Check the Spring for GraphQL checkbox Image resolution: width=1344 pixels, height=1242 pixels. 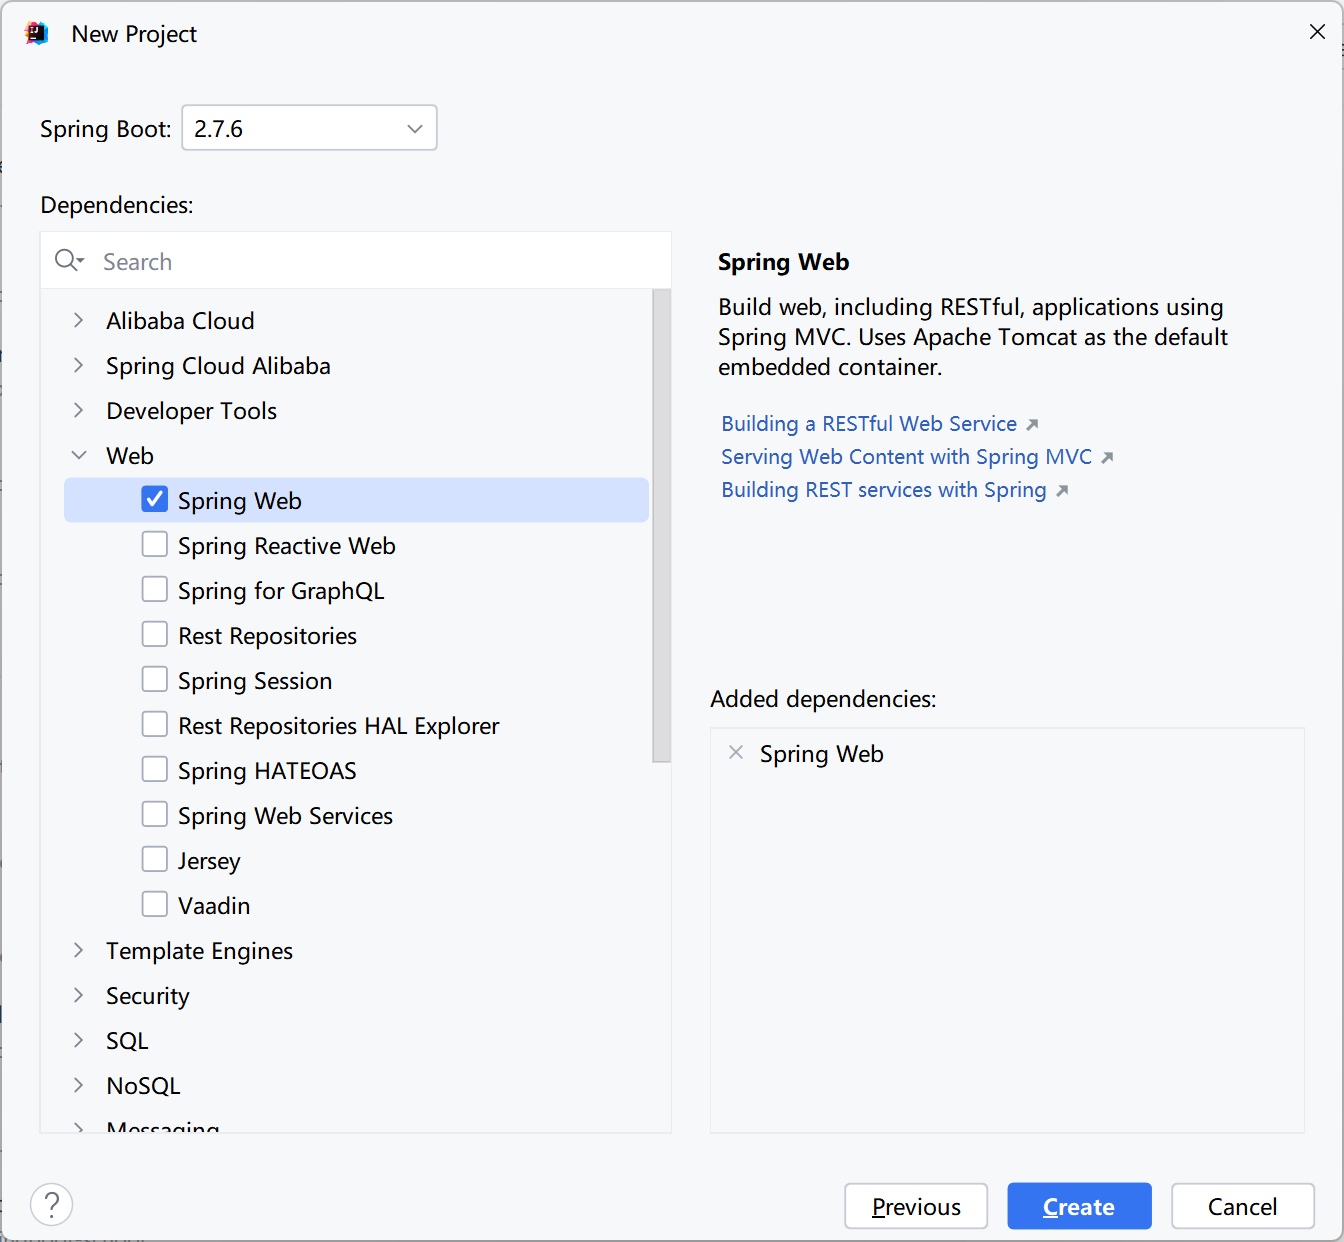tap(155, 589)
